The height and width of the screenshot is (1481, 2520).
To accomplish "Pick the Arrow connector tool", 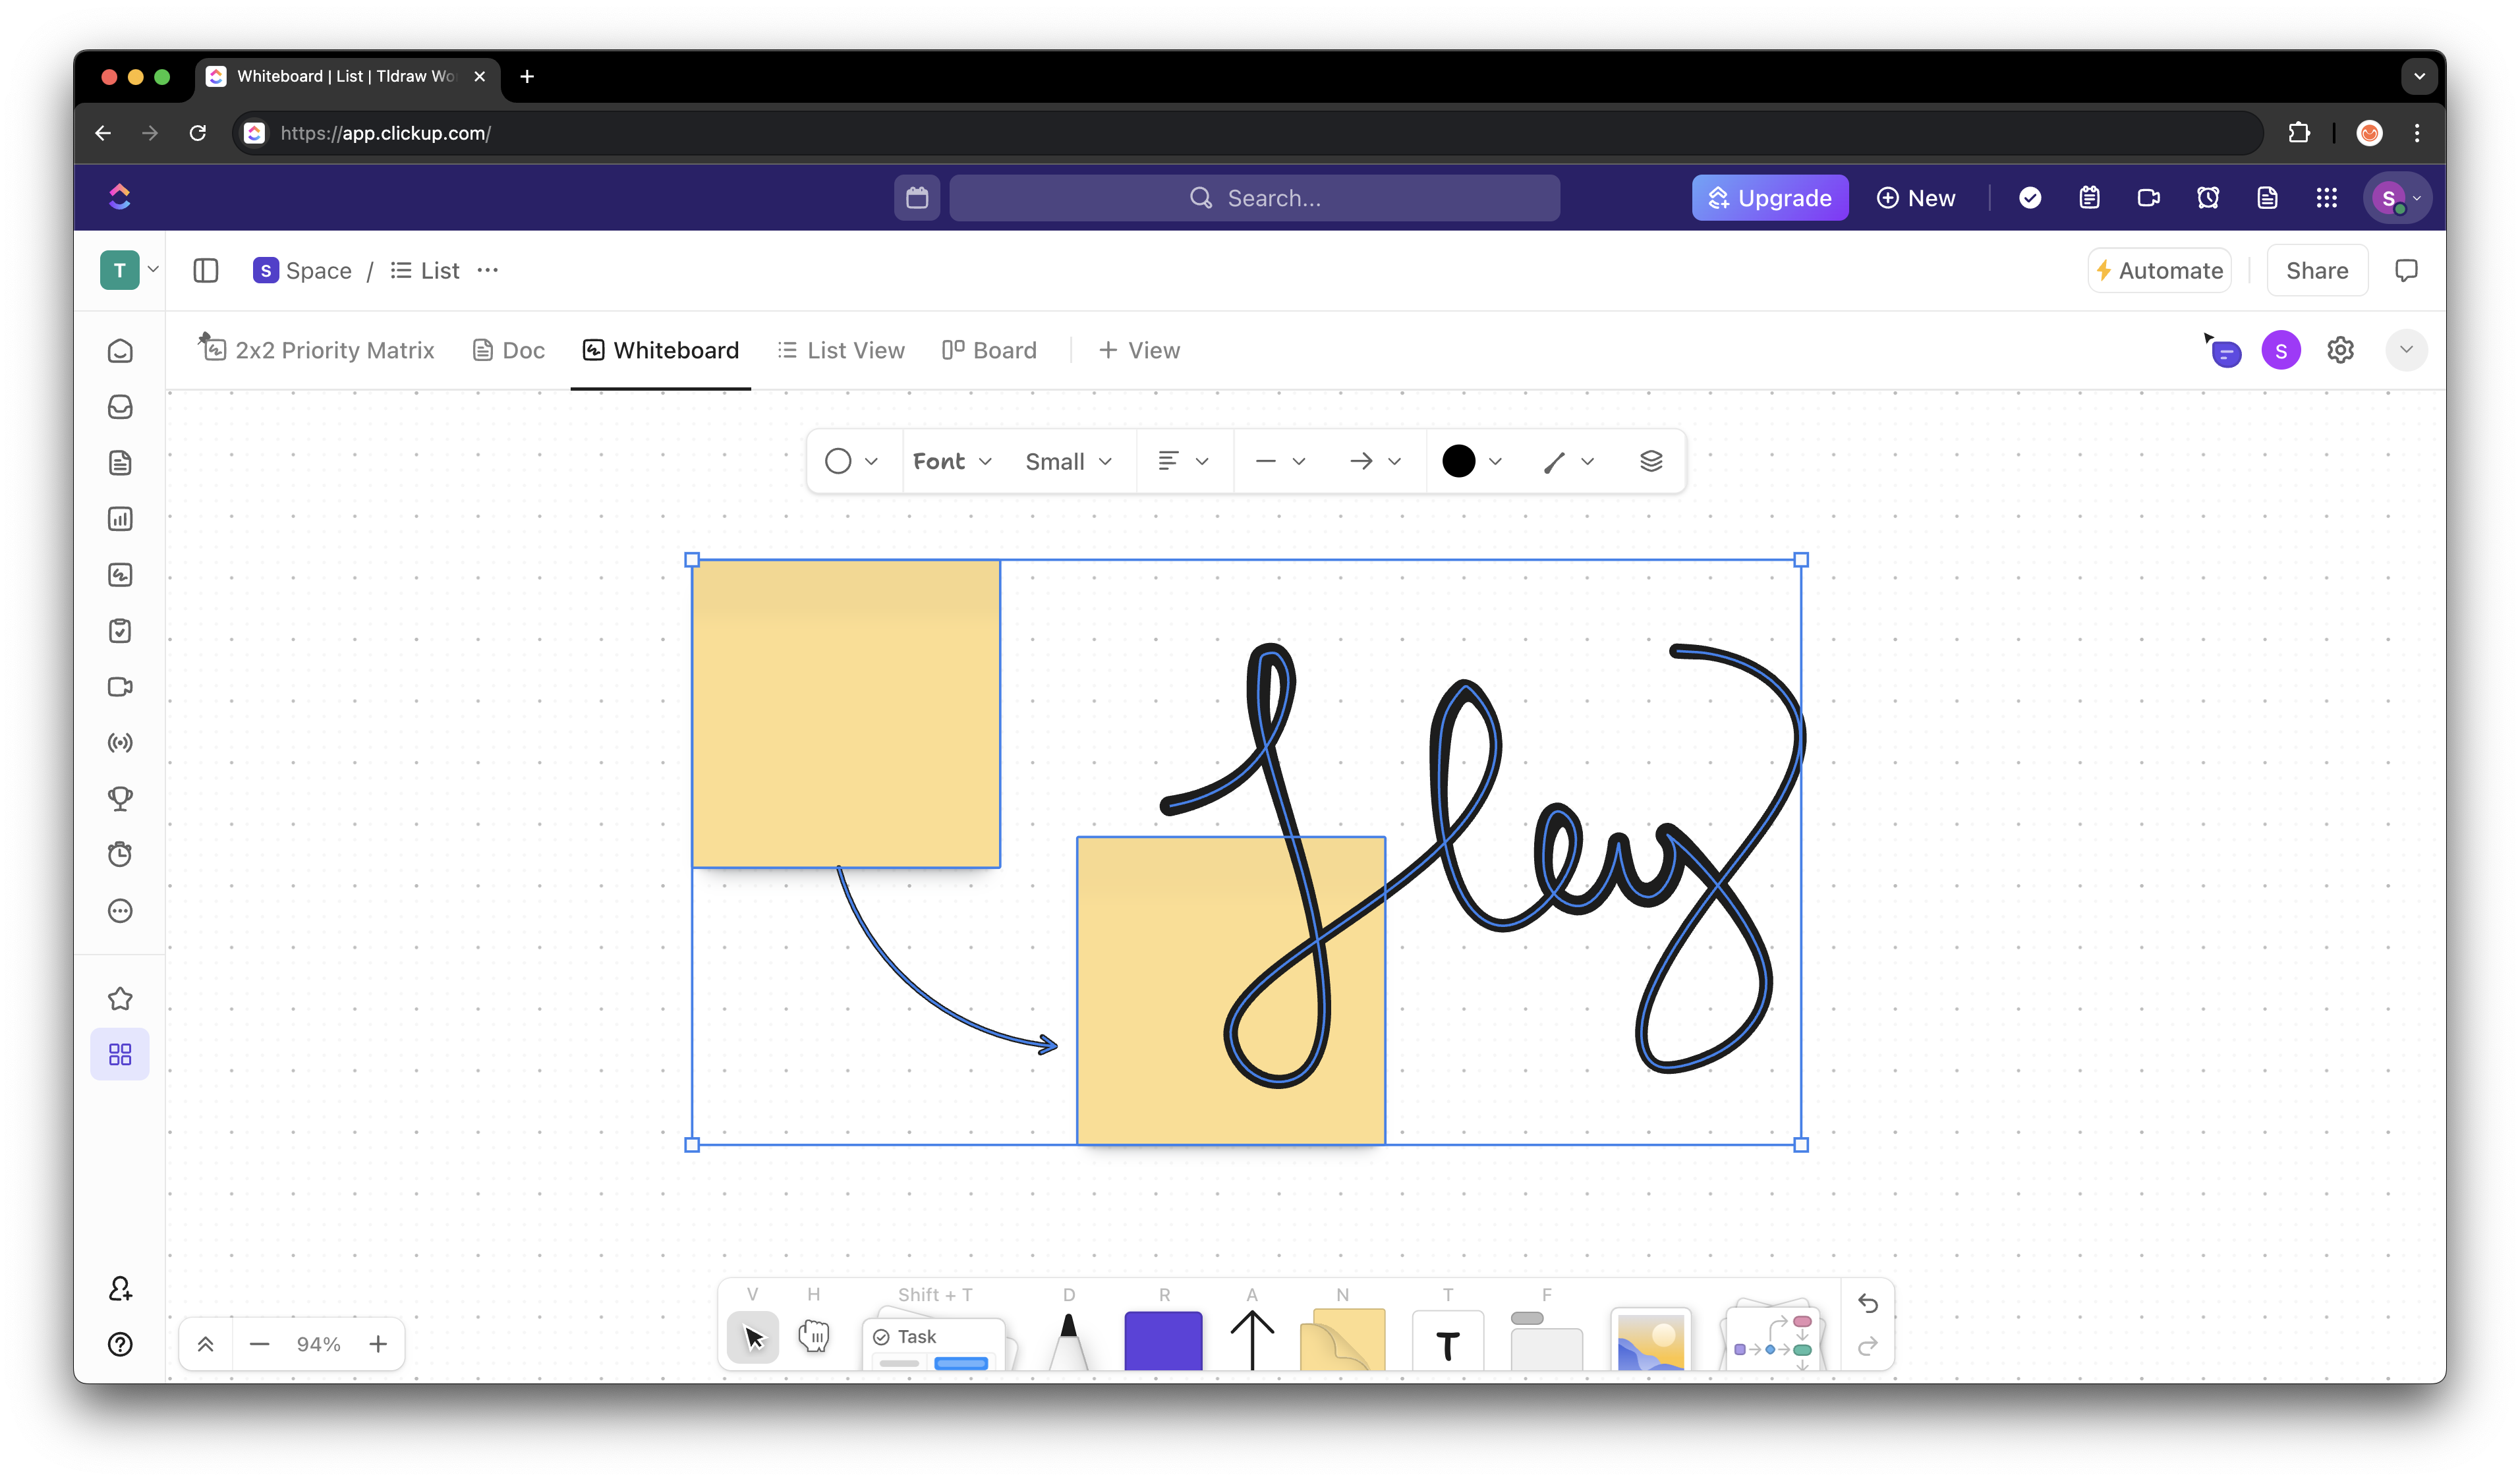I will tap(1251, 1340).
